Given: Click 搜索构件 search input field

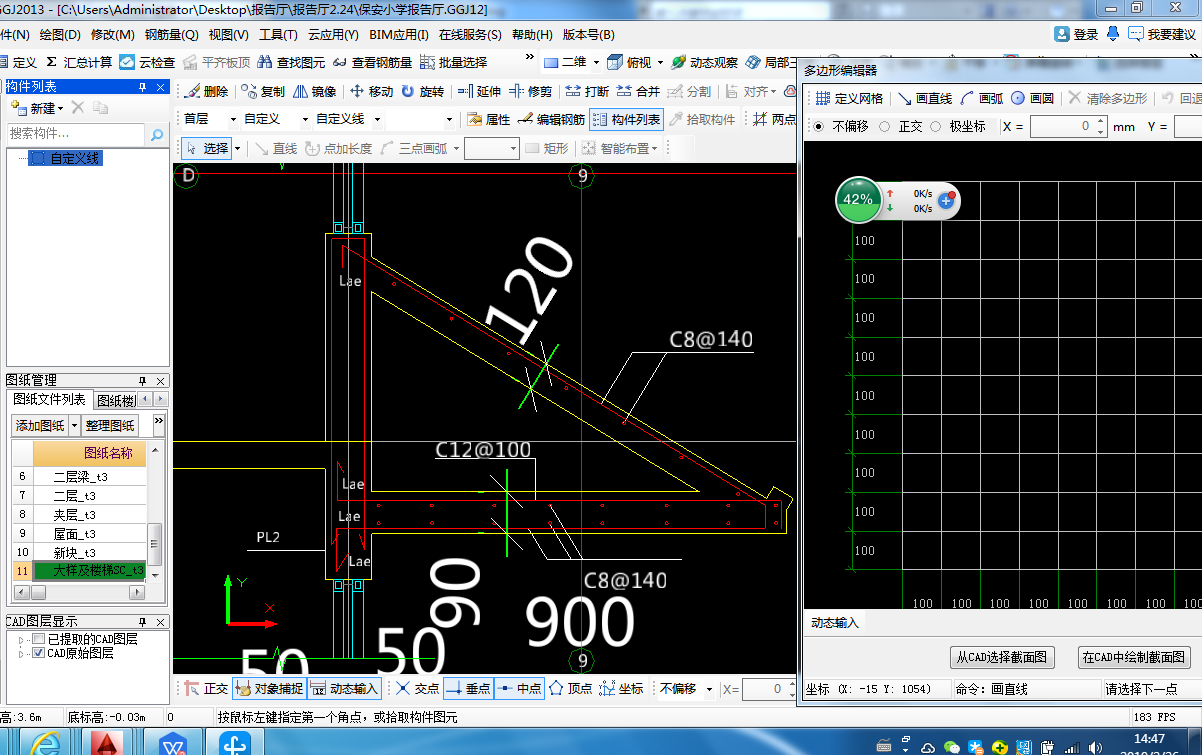Looking at the screenshot, I should (76, 134).
